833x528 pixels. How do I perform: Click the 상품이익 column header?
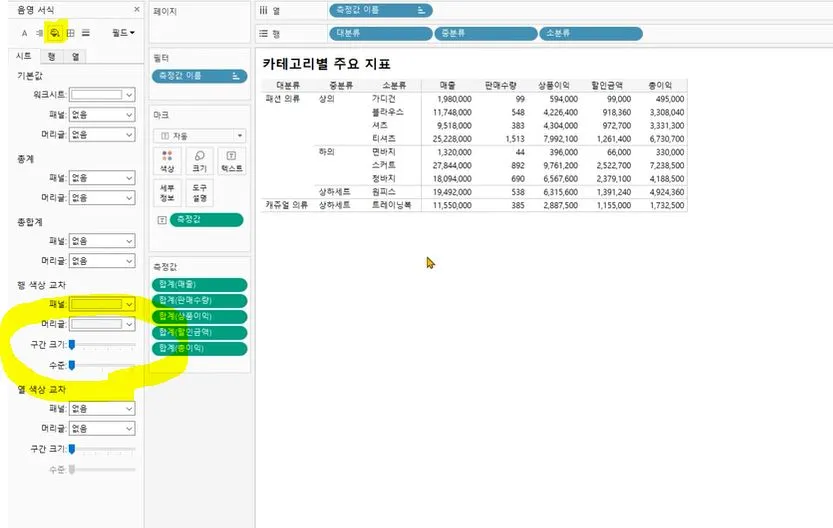[554, 86]
